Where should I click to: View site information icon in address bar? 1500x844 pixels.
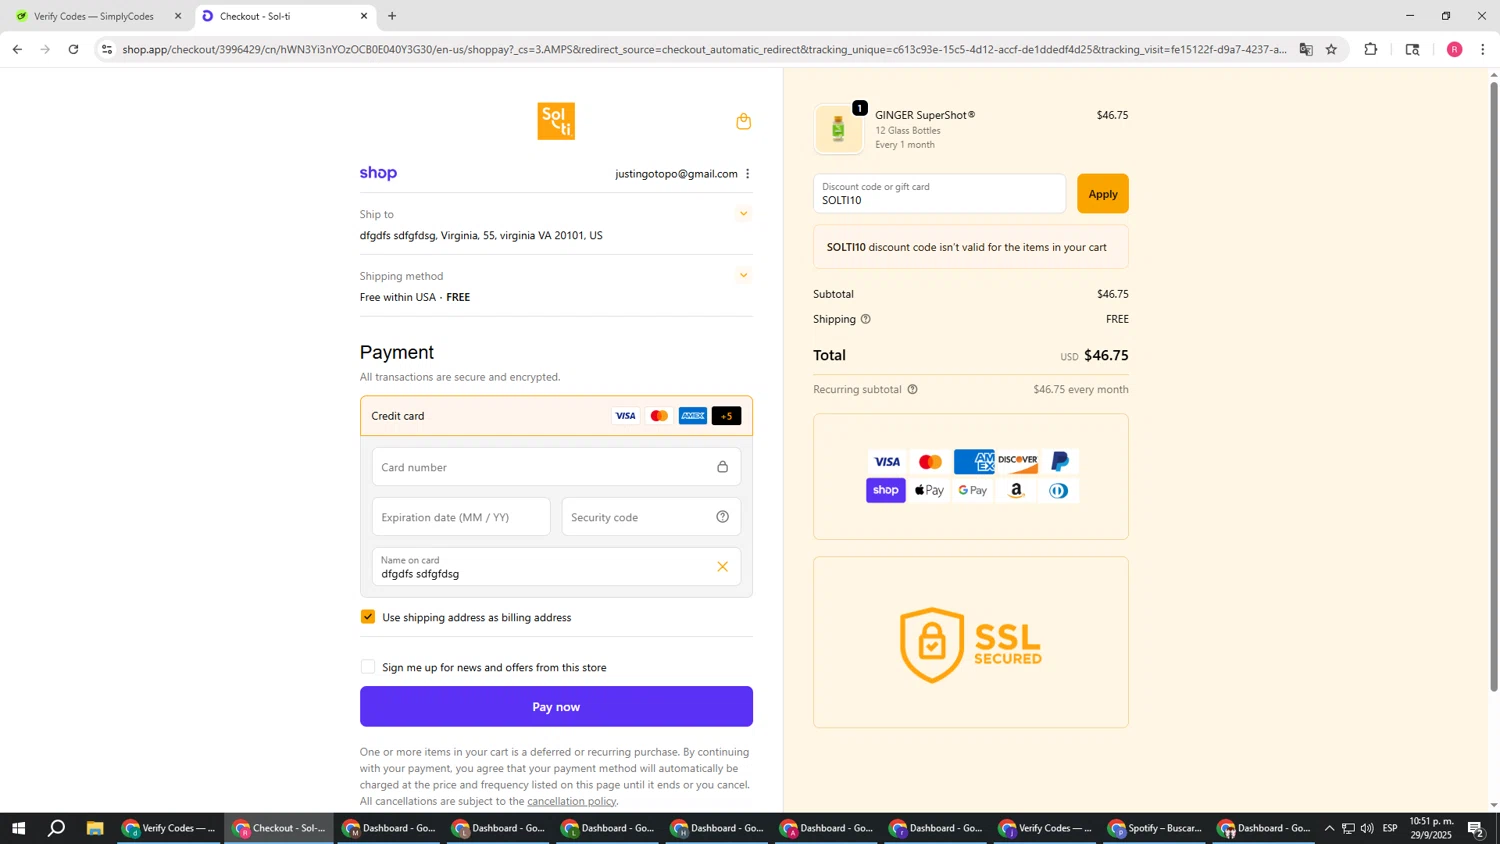[108, 49]
